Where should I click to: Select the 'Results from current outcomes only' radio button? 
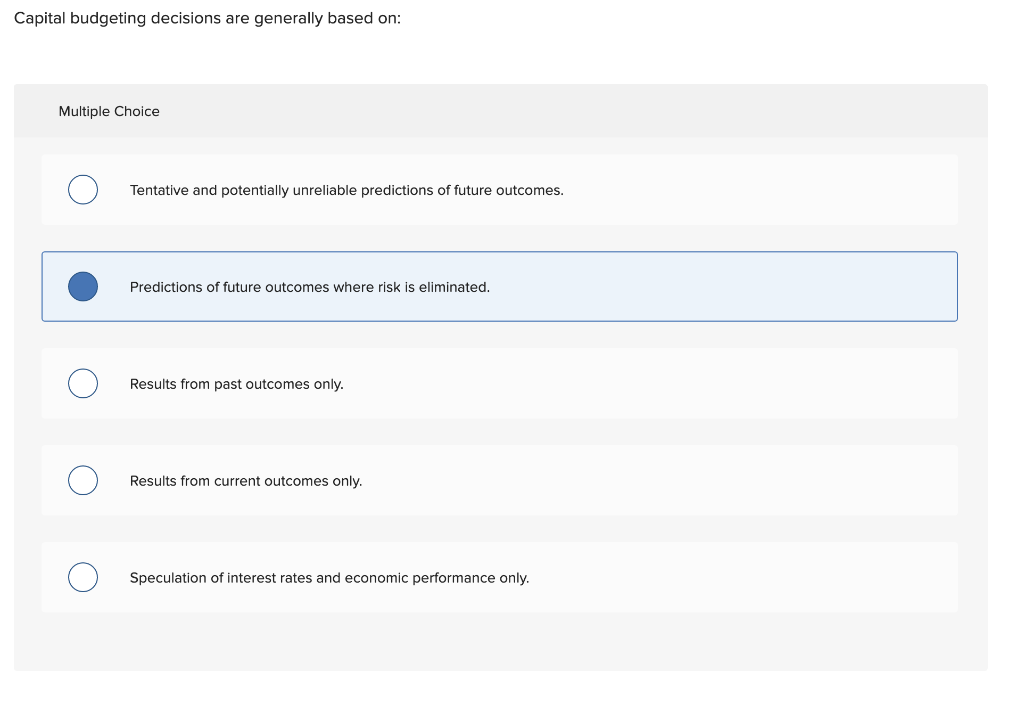82,480
